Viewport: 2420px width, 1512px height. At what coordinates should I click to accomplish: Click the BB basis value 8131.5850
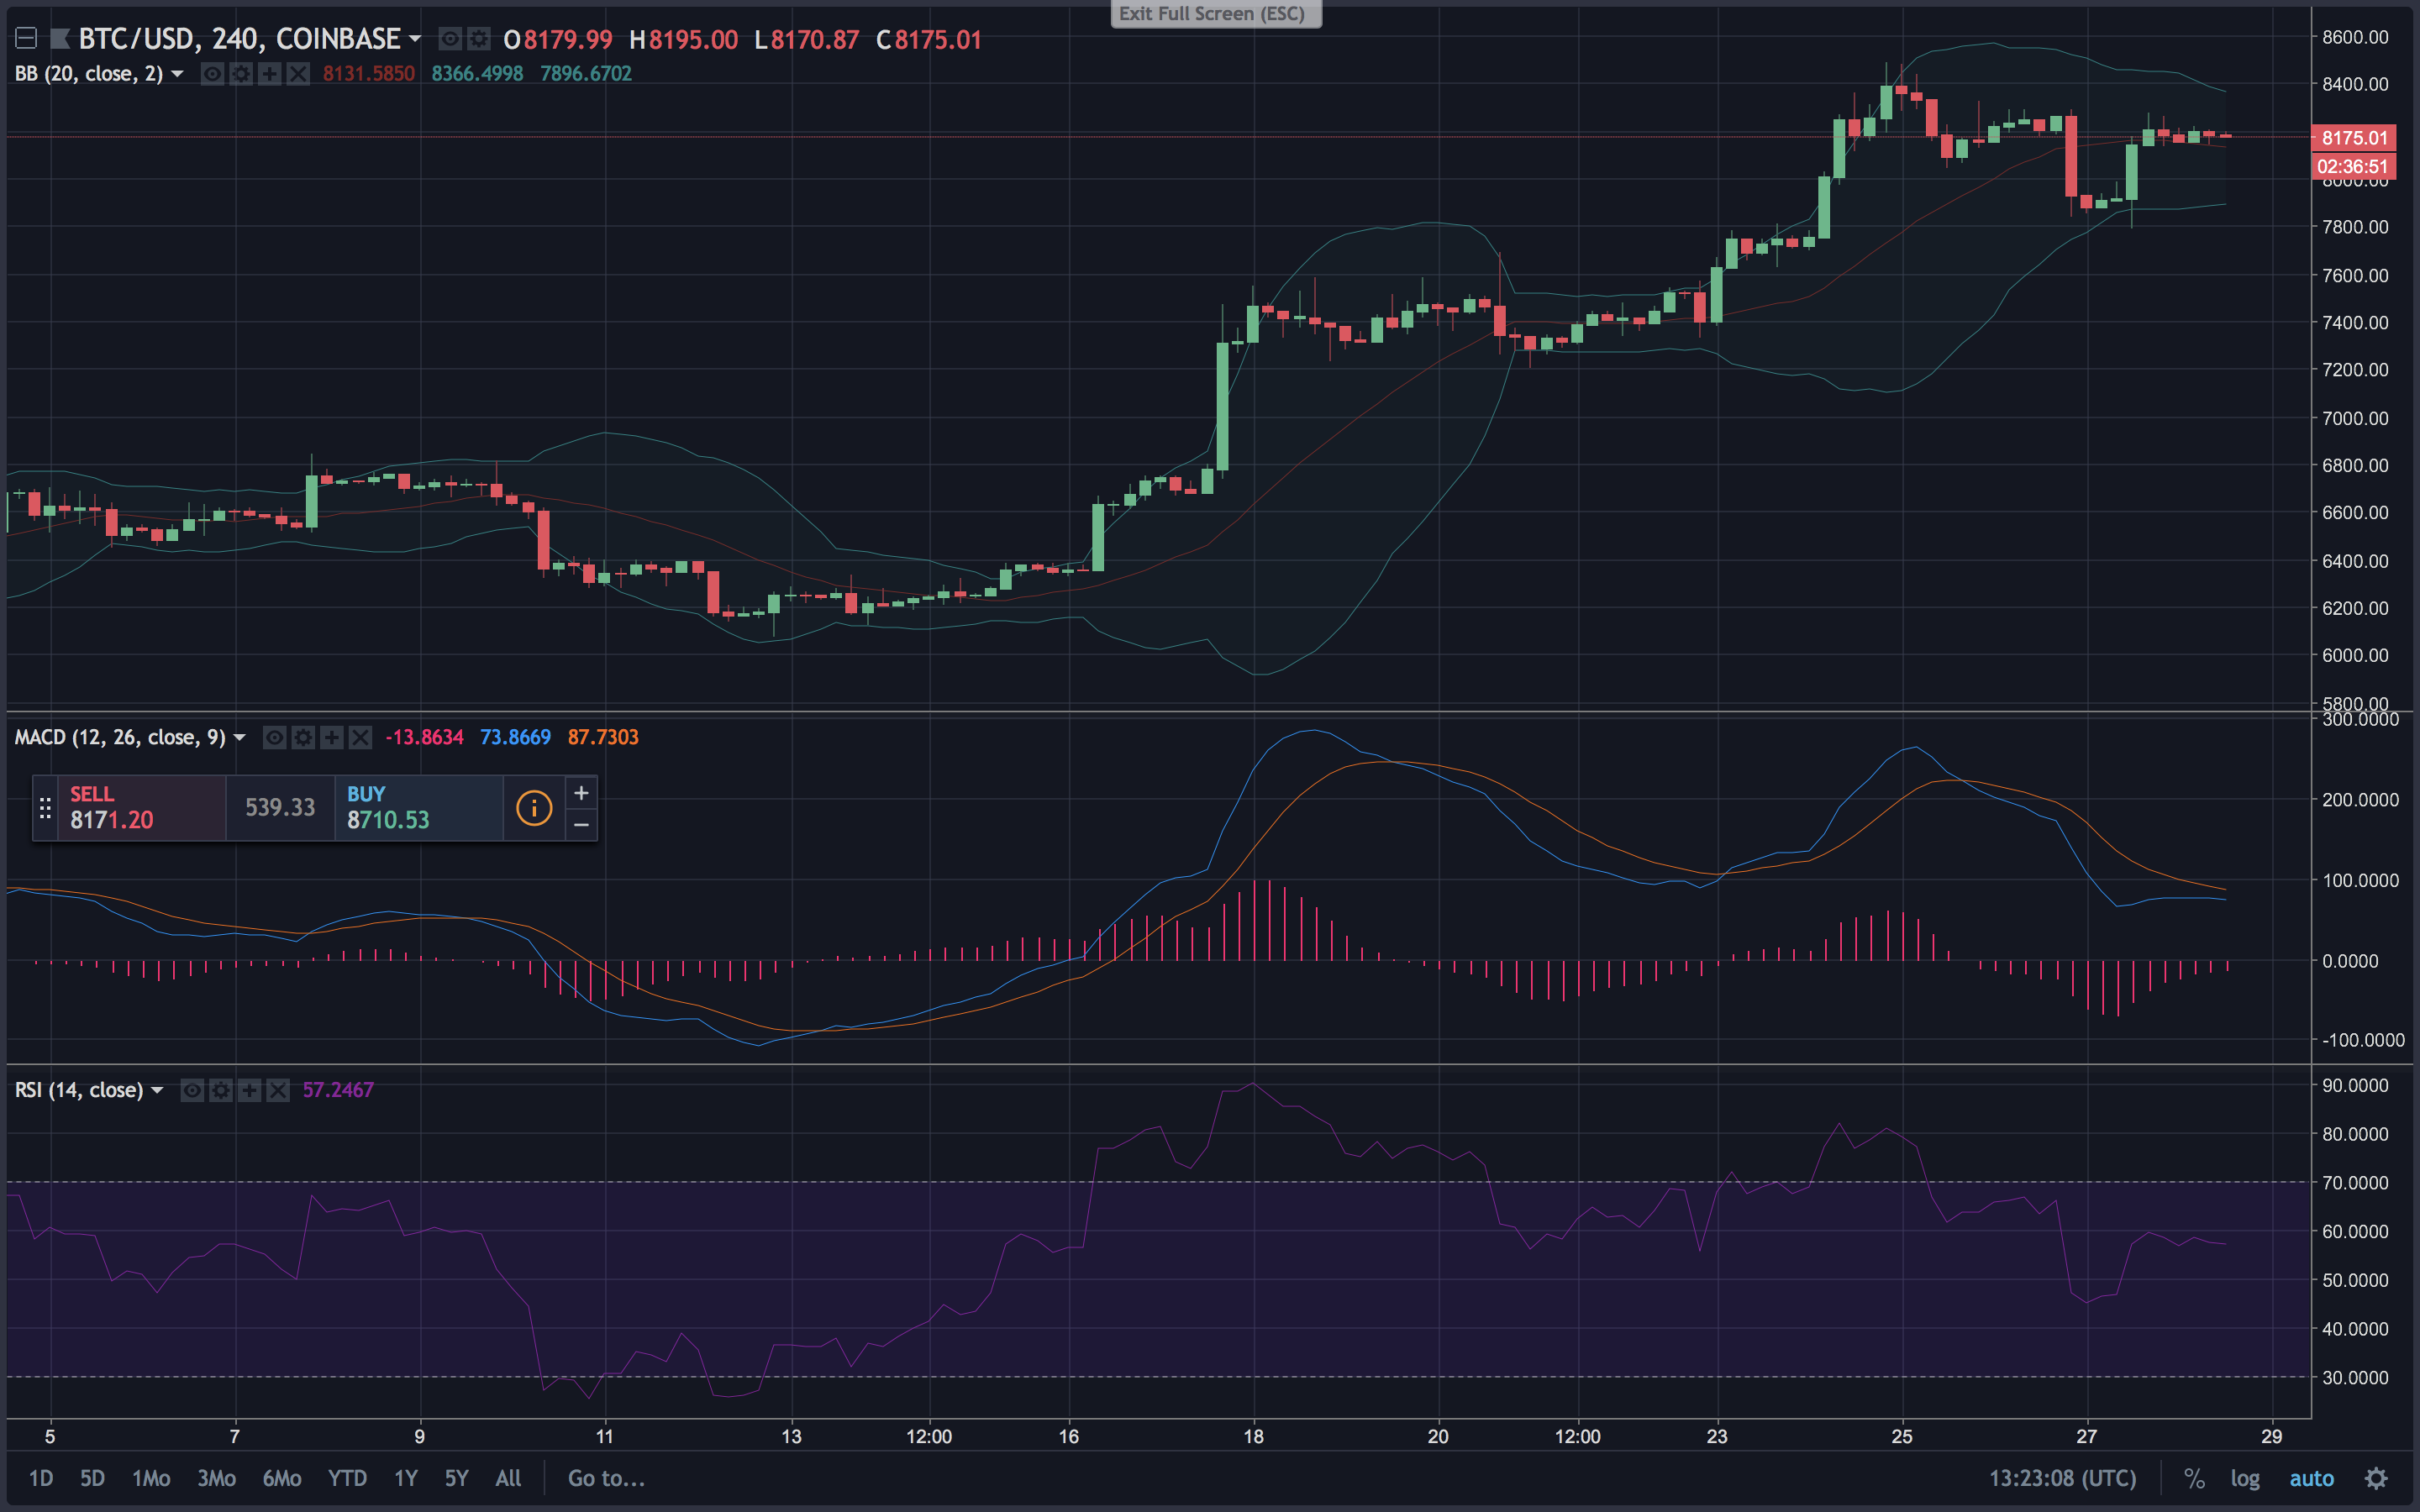coord(368,74)
